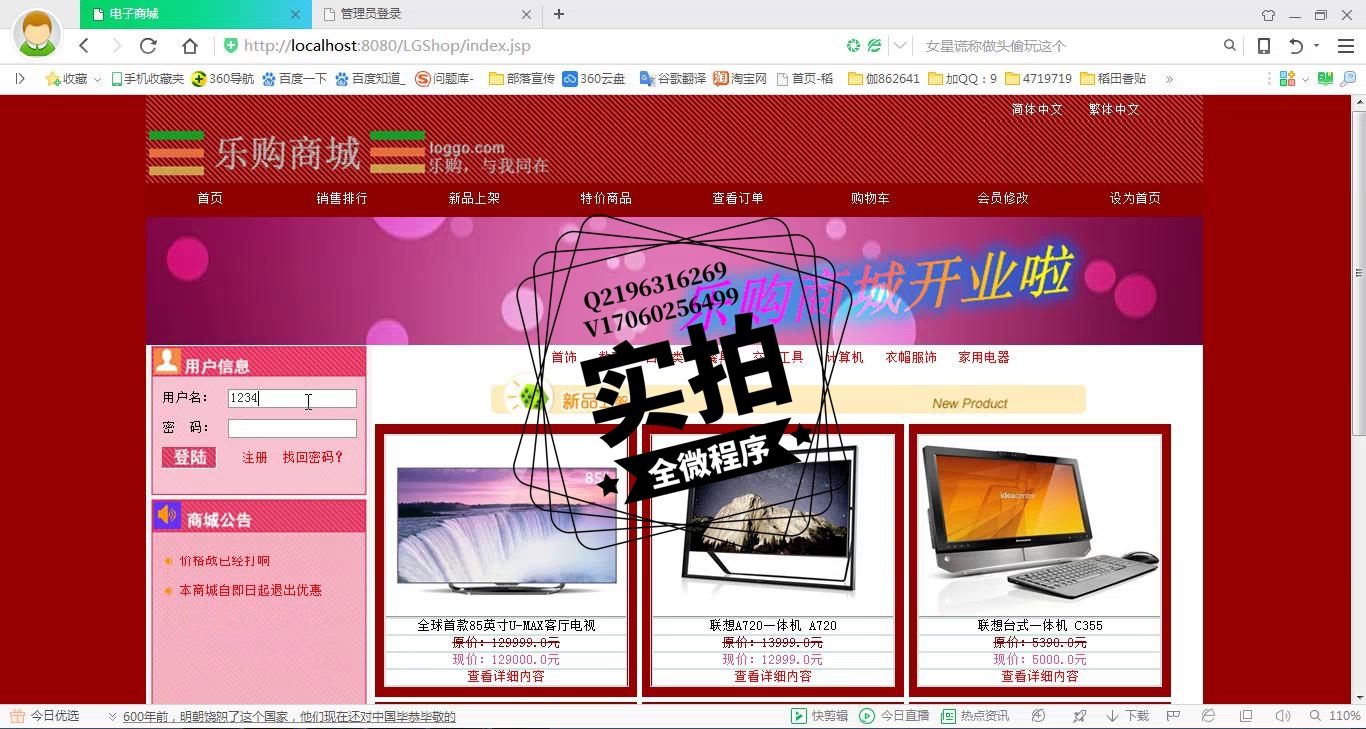This screenshot has height=729, width=1366.
Task: Close the 管理员登录 tab
Action: pos(527,14)
